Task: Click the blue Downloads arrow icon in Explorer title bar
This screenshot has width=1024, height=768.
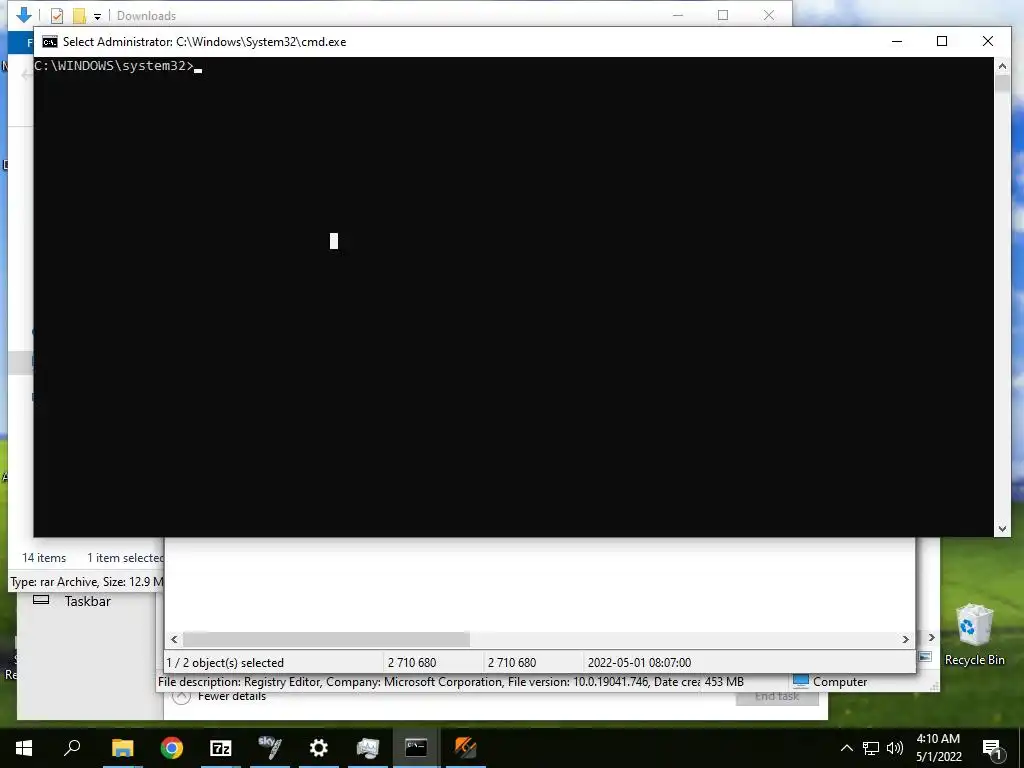Action: (x=24, y=15)
